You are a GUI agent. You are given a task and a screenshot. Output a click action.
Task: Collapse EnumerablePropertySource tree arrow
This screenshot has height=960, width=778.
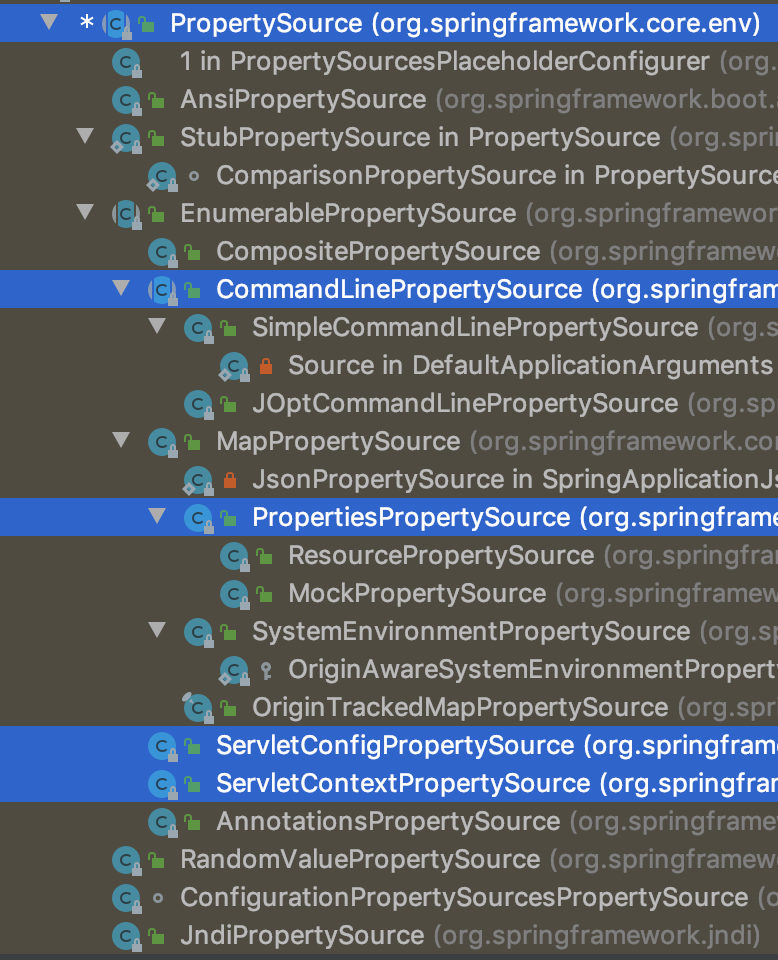coord(85,212)
